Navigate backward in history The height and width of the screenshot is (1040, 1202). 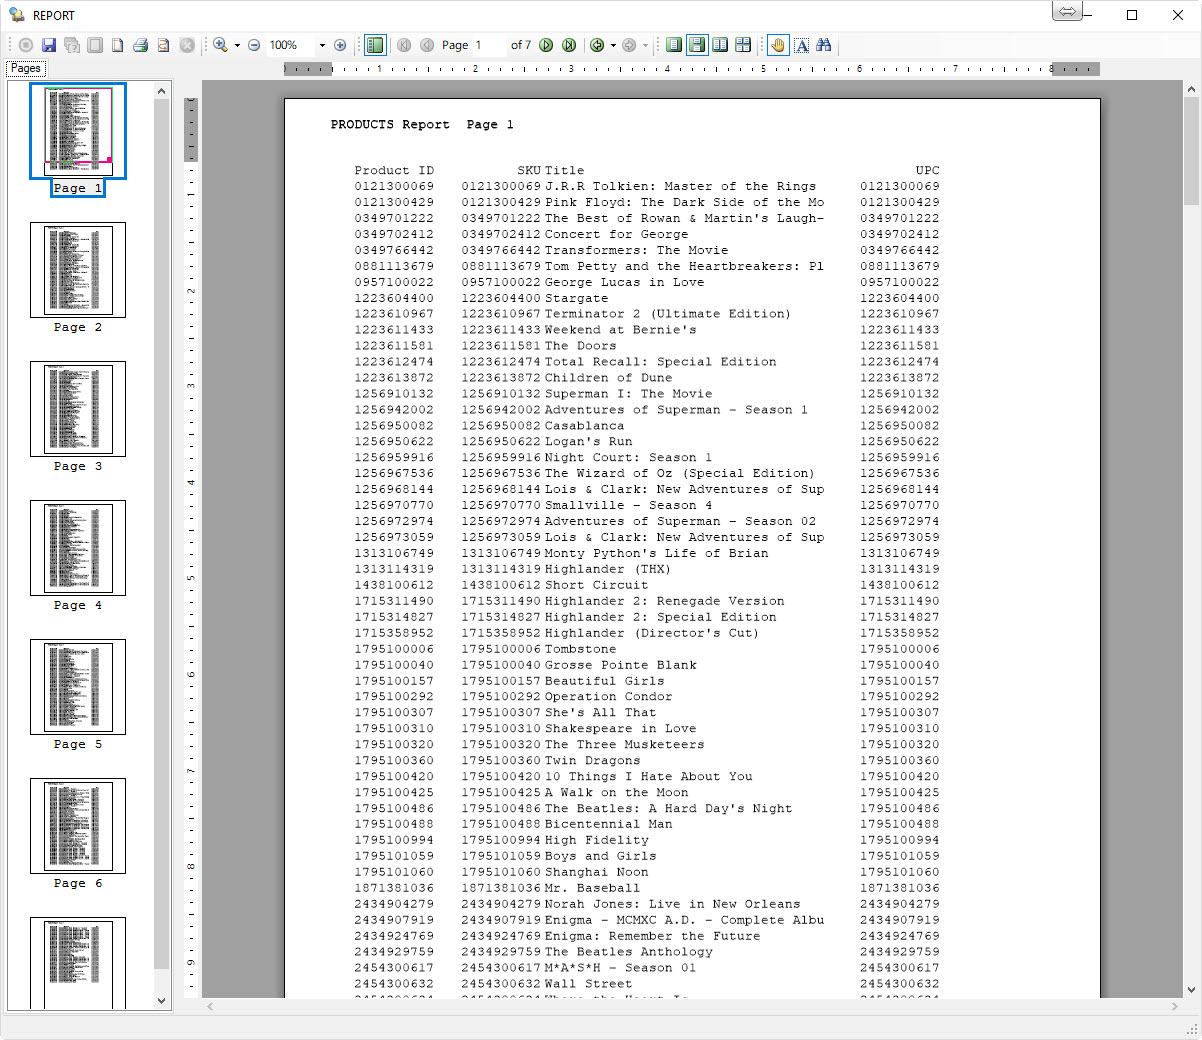597,45
